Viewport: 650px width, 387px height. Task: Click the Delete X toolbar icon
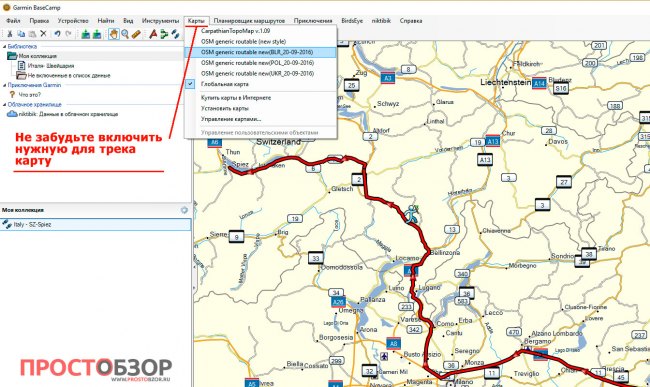[x=43, y=34]
